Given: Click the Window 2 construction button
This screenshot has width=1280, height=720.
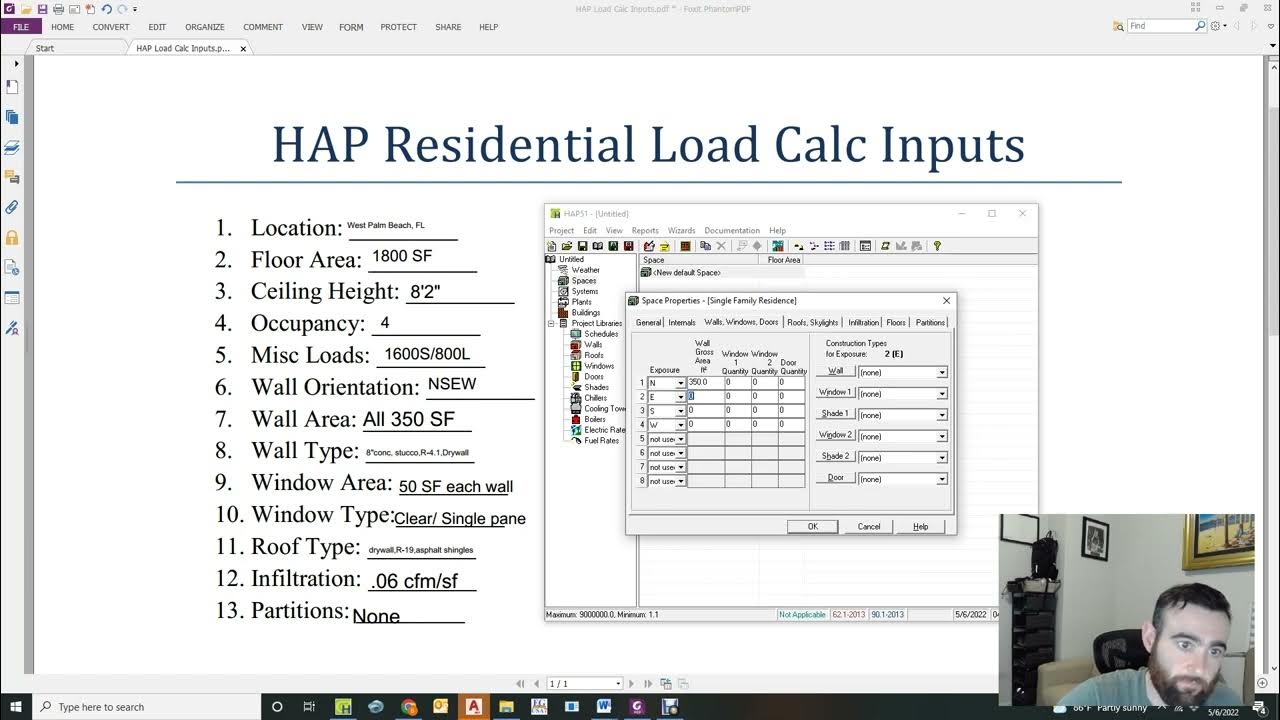Looking at the screenshot, I should [836, 435].
